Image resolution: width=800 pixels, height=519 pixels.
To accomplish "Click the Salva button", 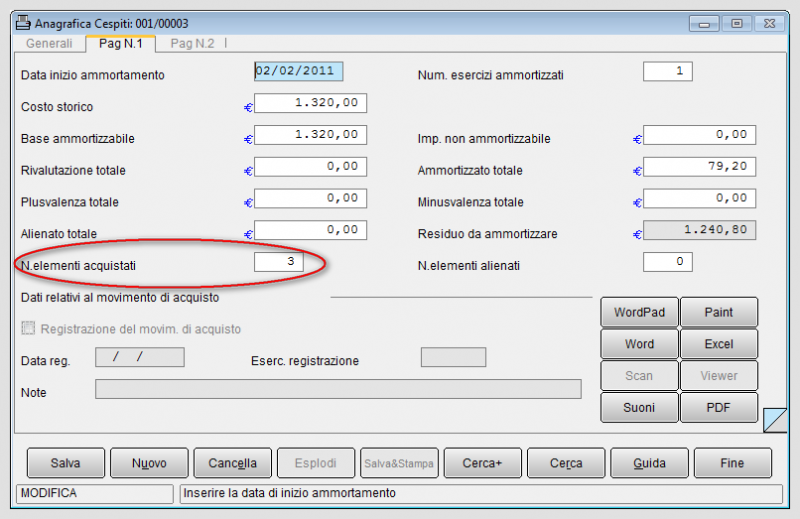I will [65, 463].
